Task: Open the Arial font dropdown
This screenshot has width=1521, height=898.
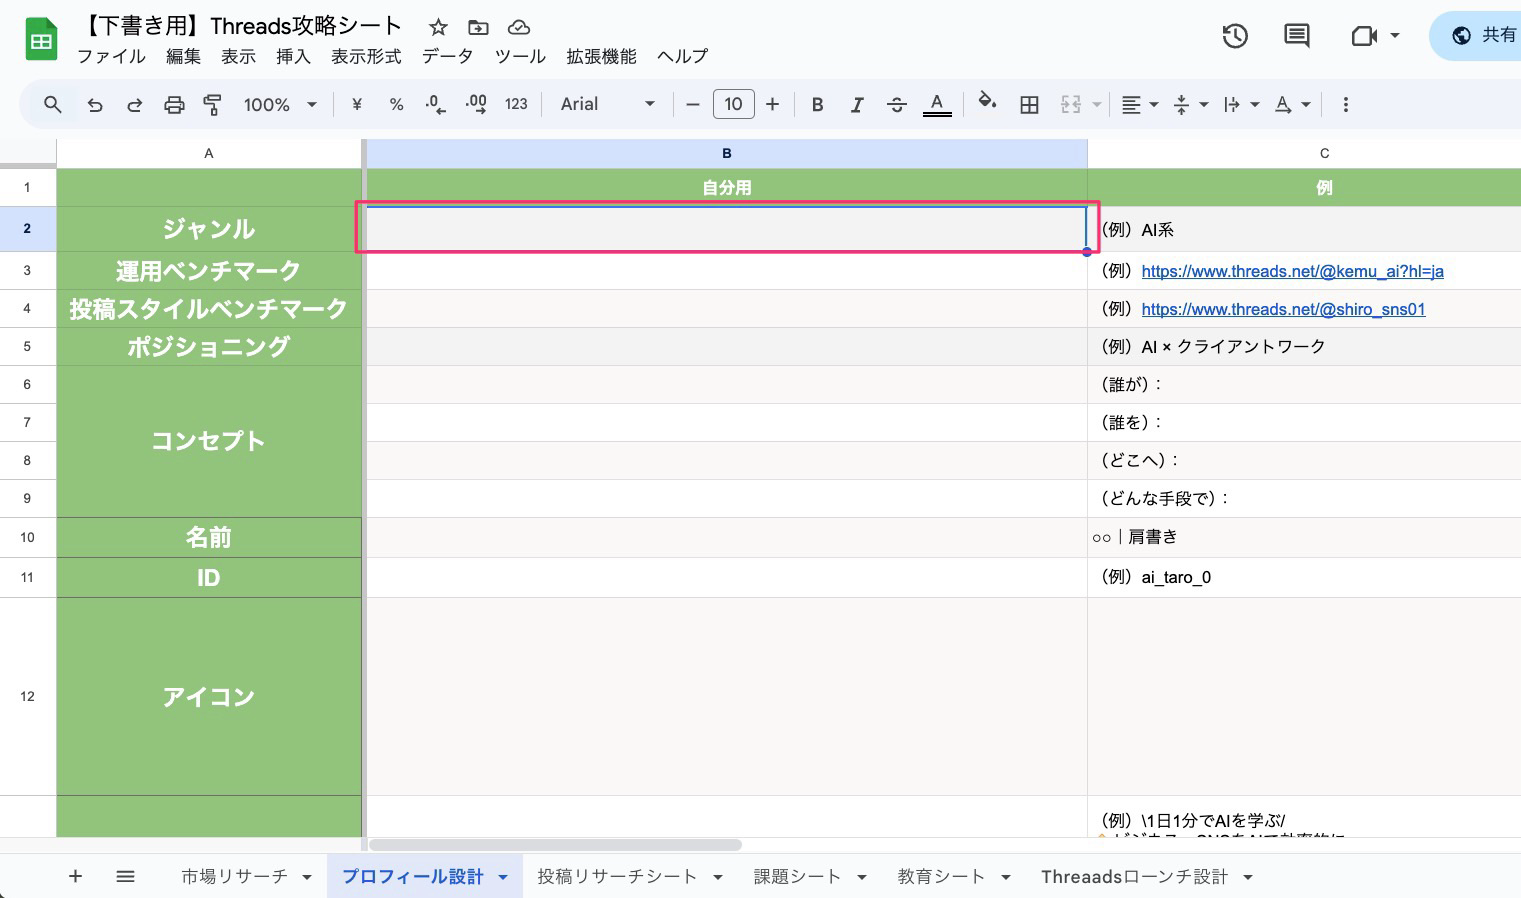Action: pos(607,105)
